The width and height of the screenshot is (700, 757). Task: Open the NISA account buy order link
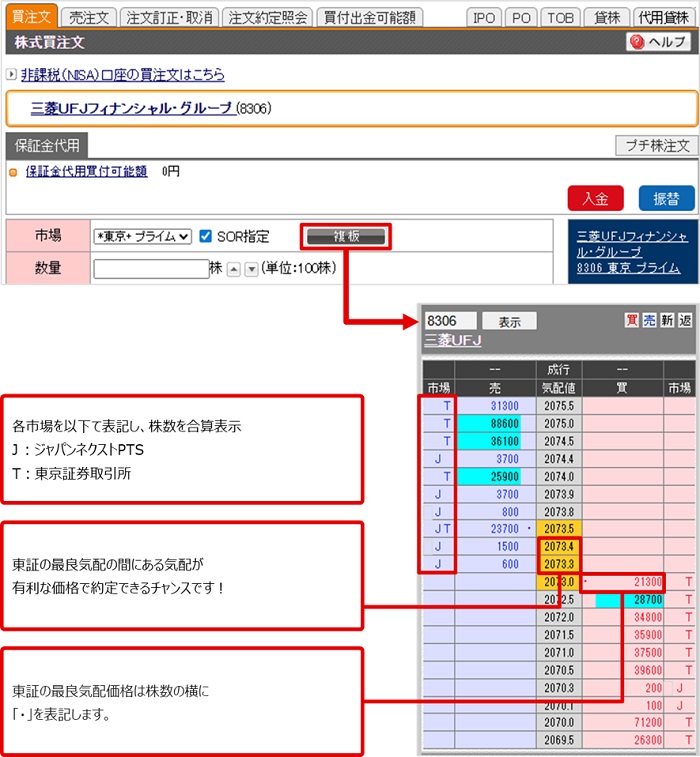[x=123, y=74]
